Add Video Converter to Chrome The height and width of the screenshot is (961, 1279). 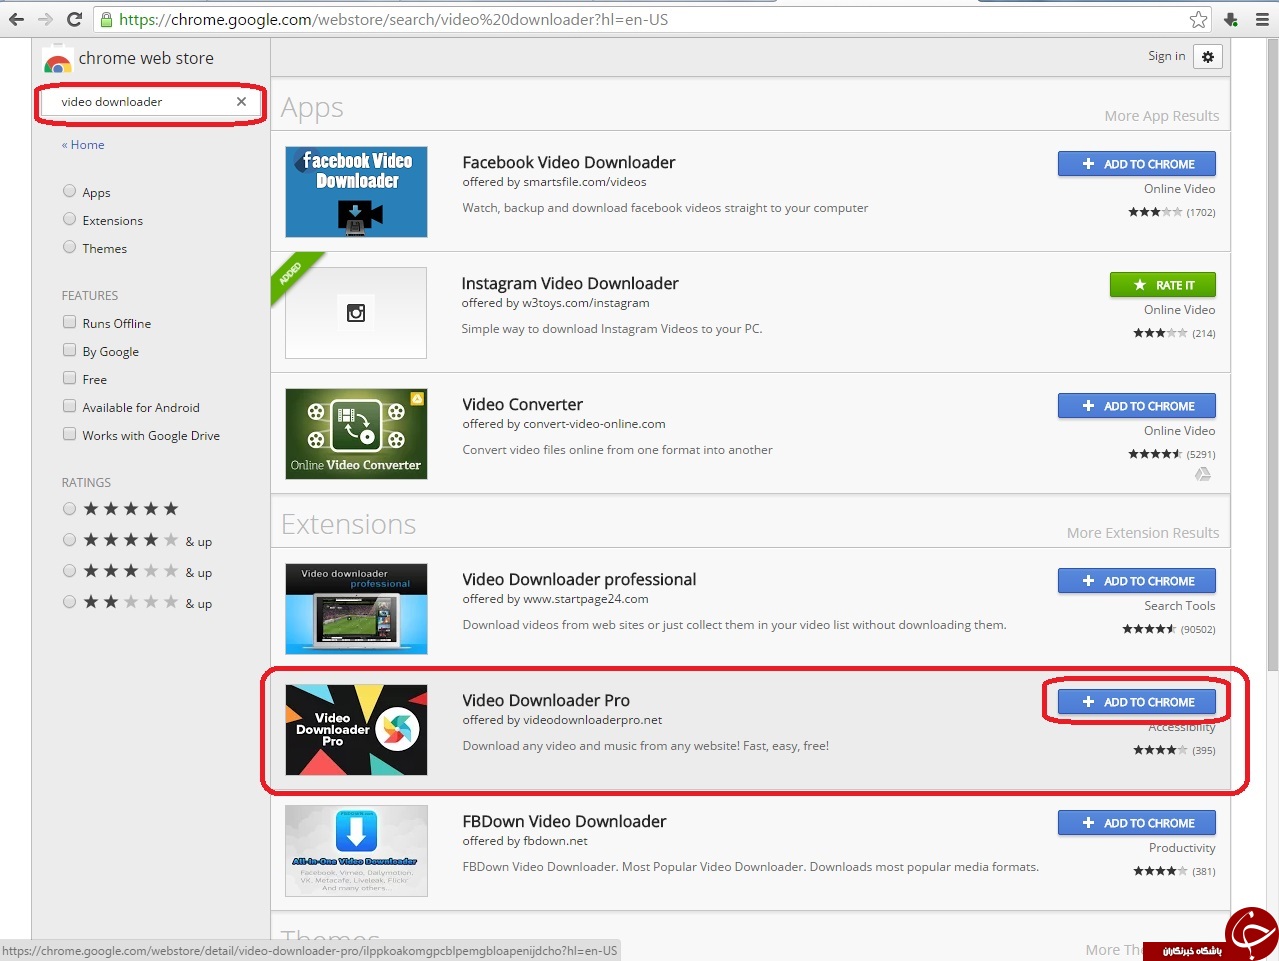(x=1137, y=406)
